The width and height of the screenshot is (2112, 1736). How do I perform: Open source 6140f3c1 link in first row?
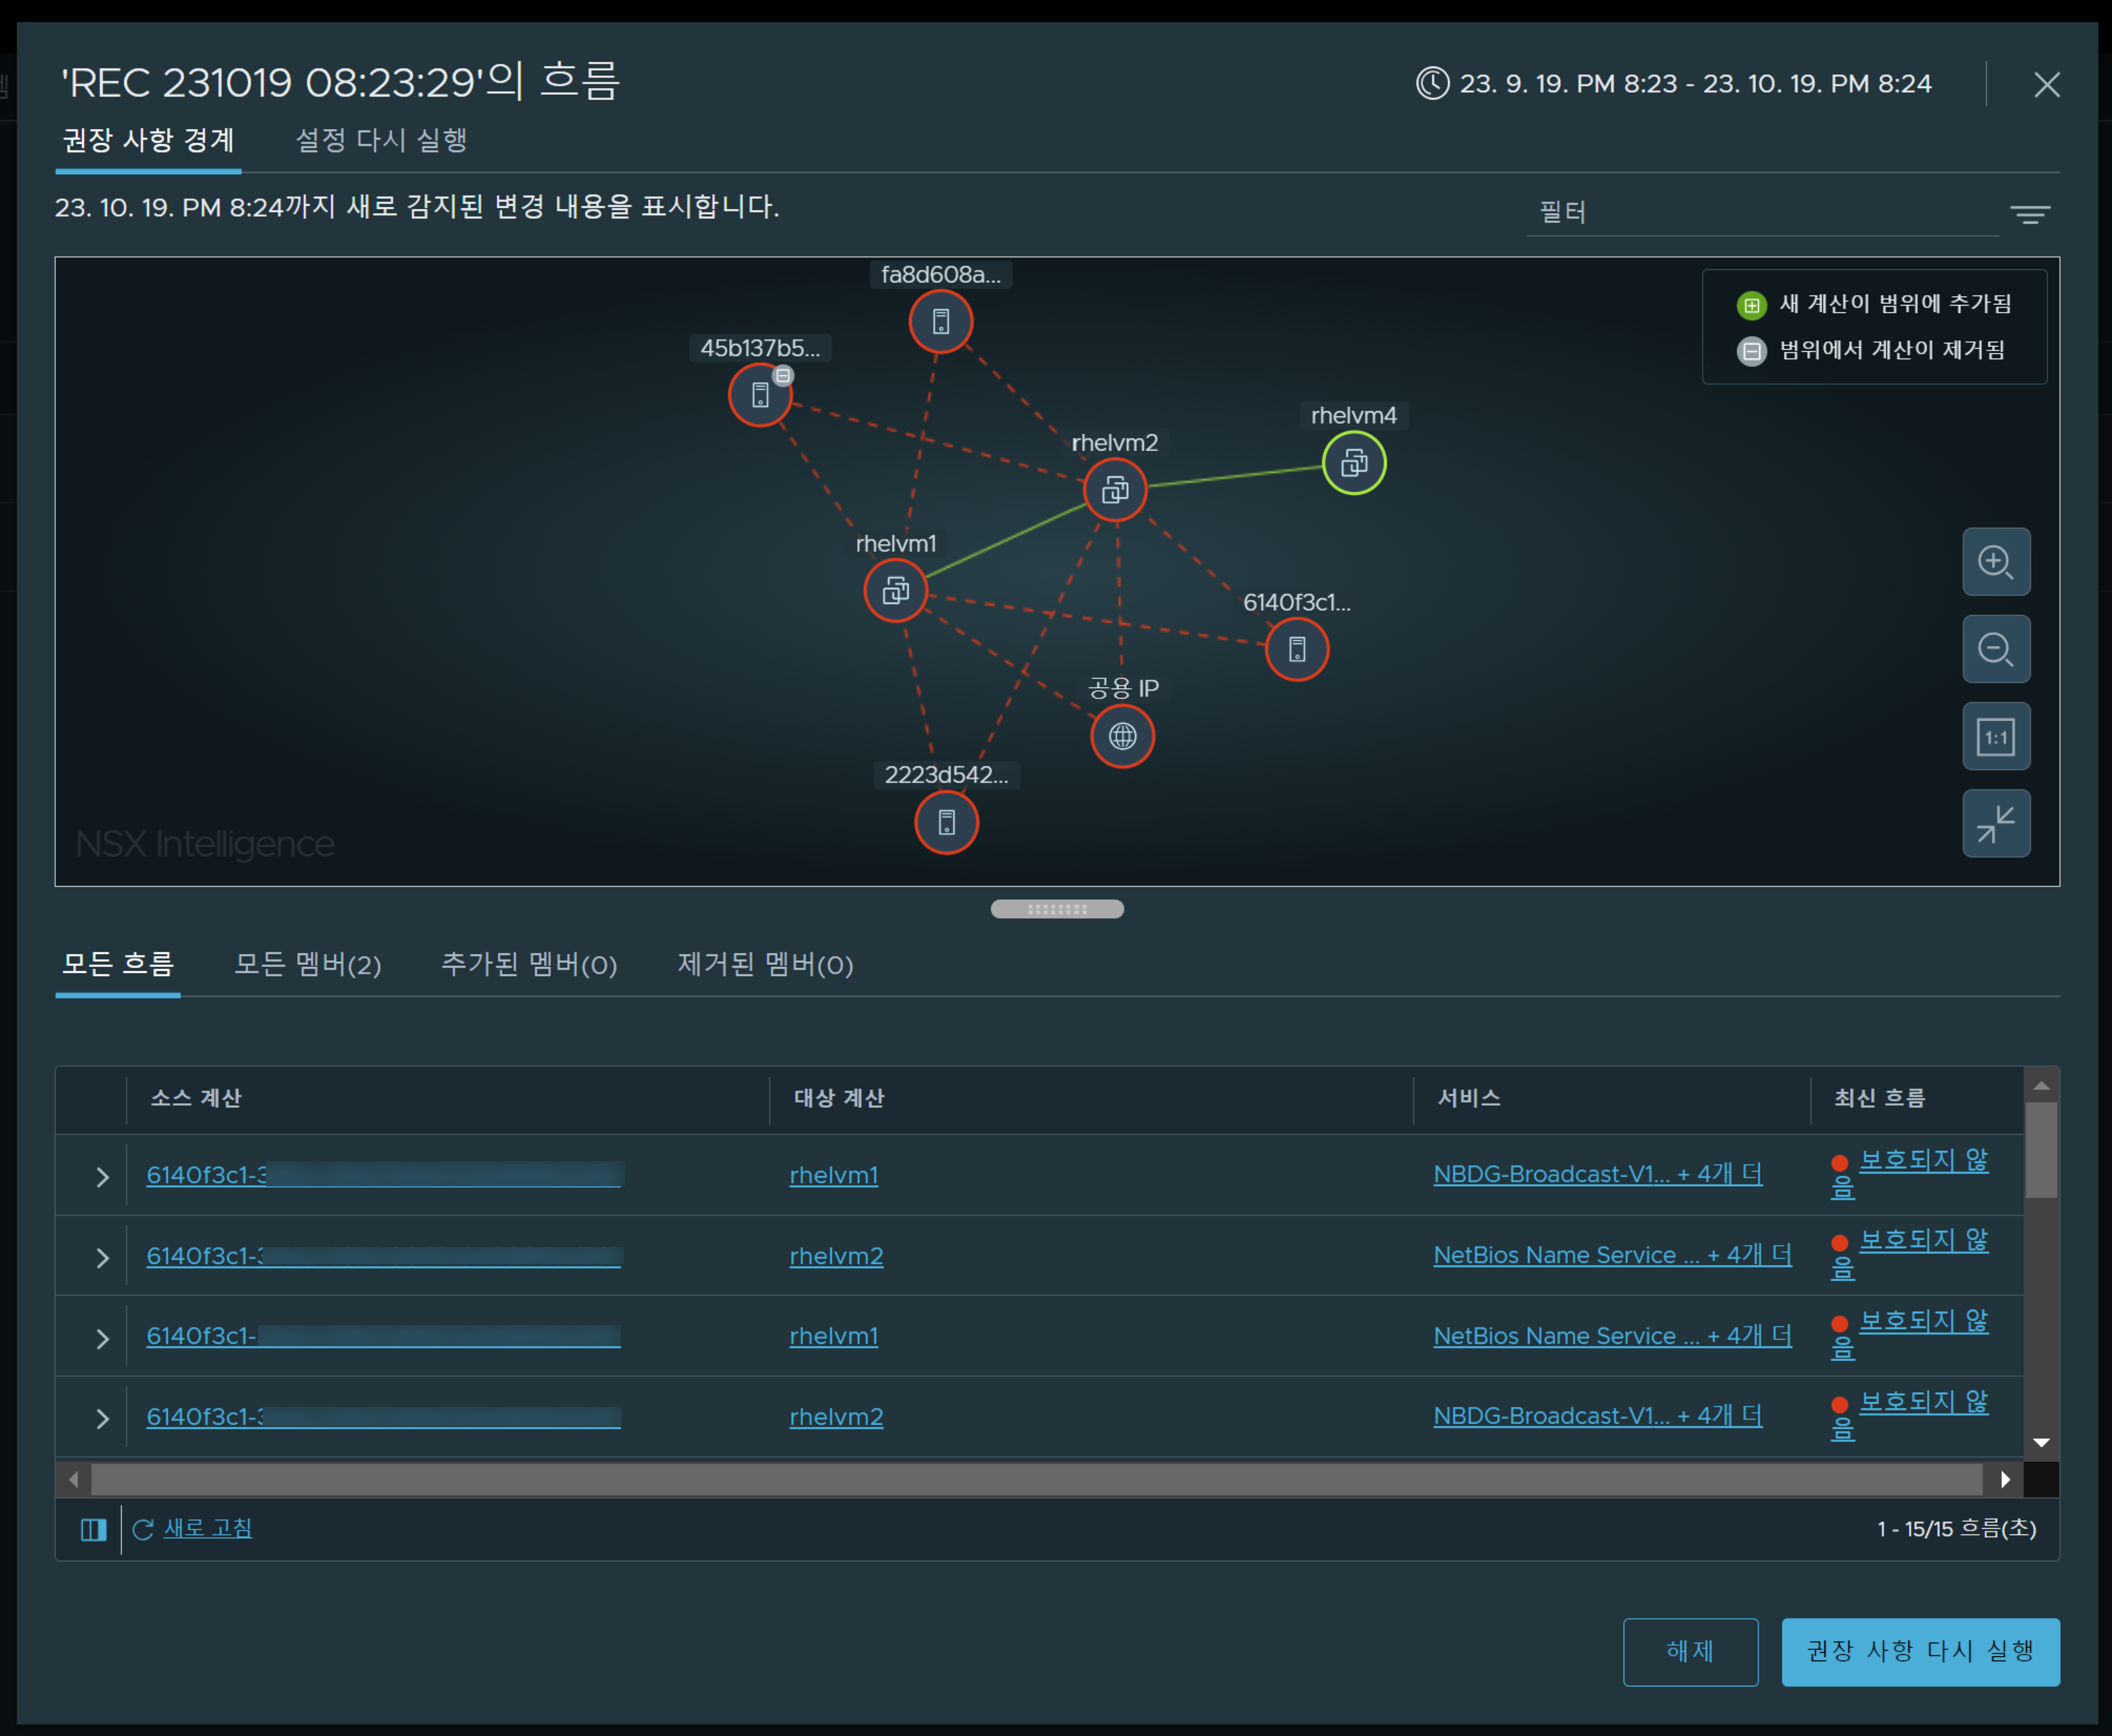coord(384,1175)
